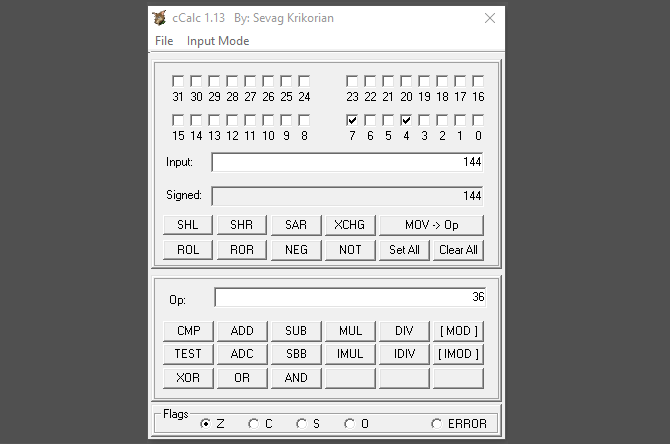670x444 pixels.
Task: Click the OR button
Action: click(x=242, y=378)
